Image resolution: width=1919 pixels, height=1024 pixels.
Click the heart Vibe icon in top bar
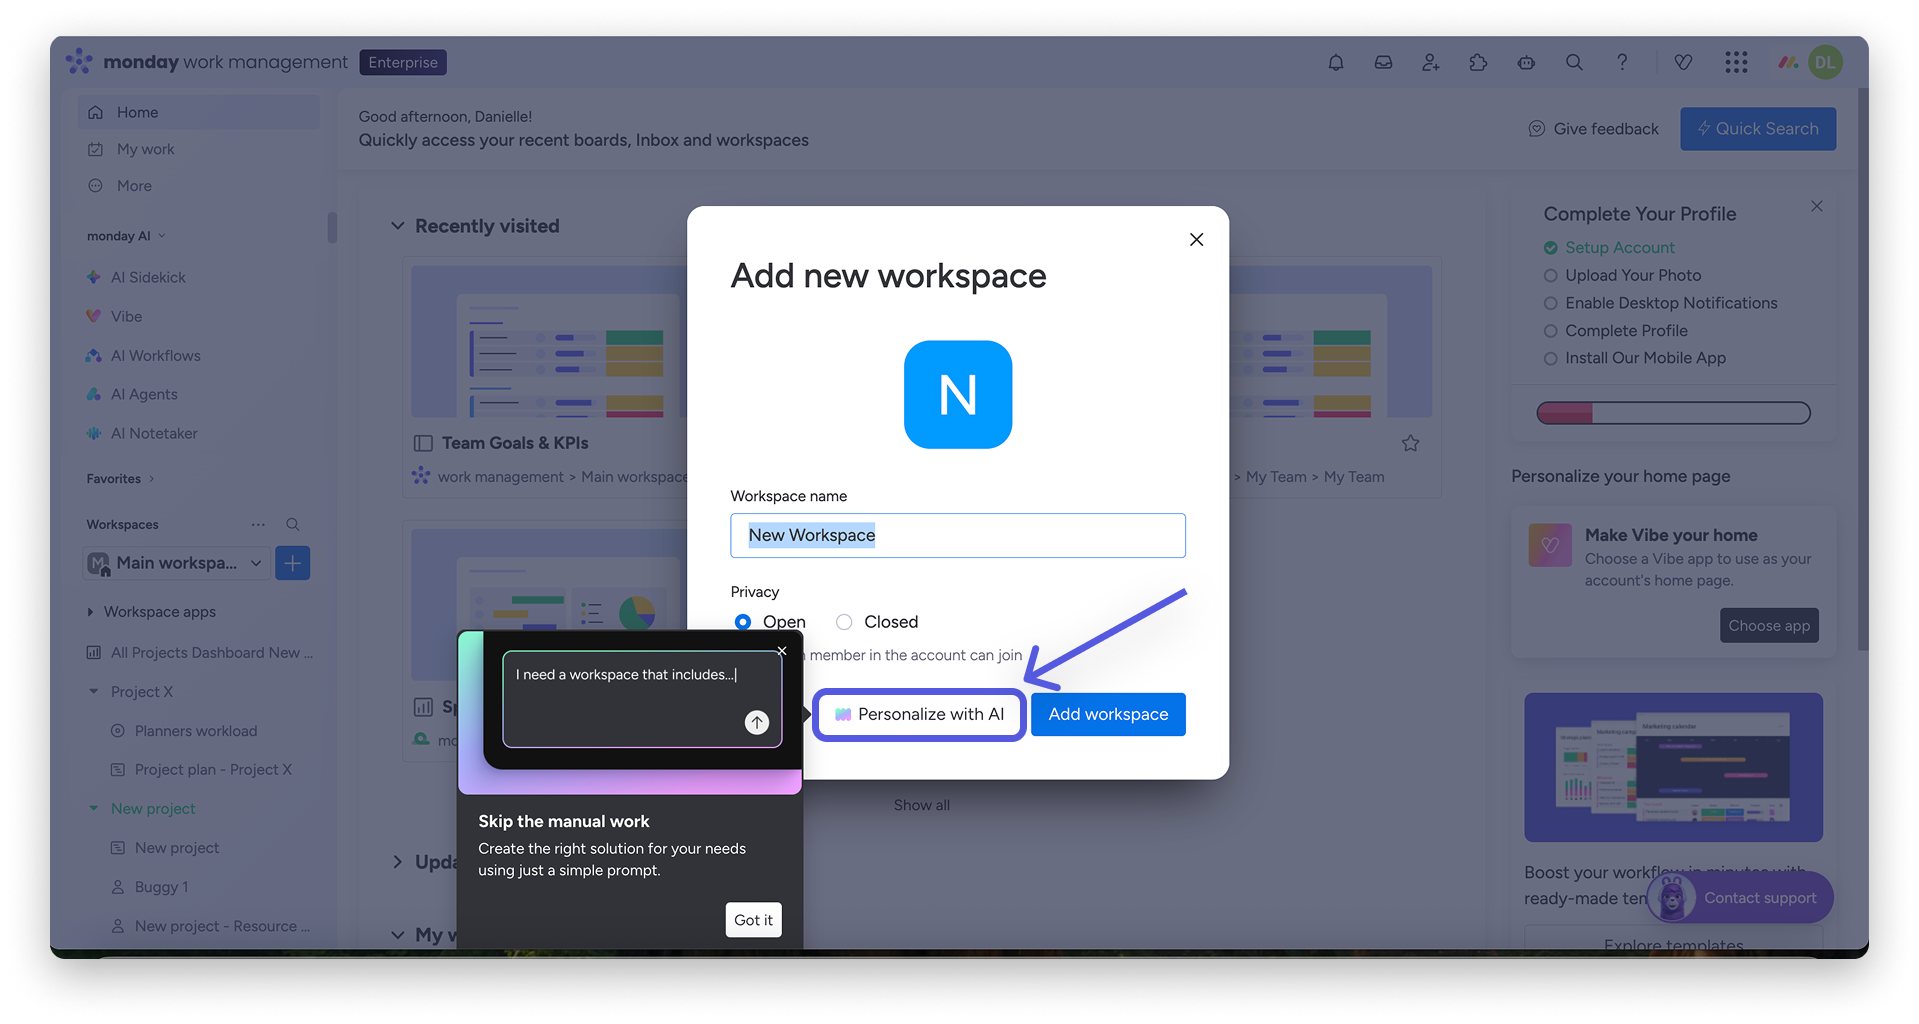point(1683,62)
